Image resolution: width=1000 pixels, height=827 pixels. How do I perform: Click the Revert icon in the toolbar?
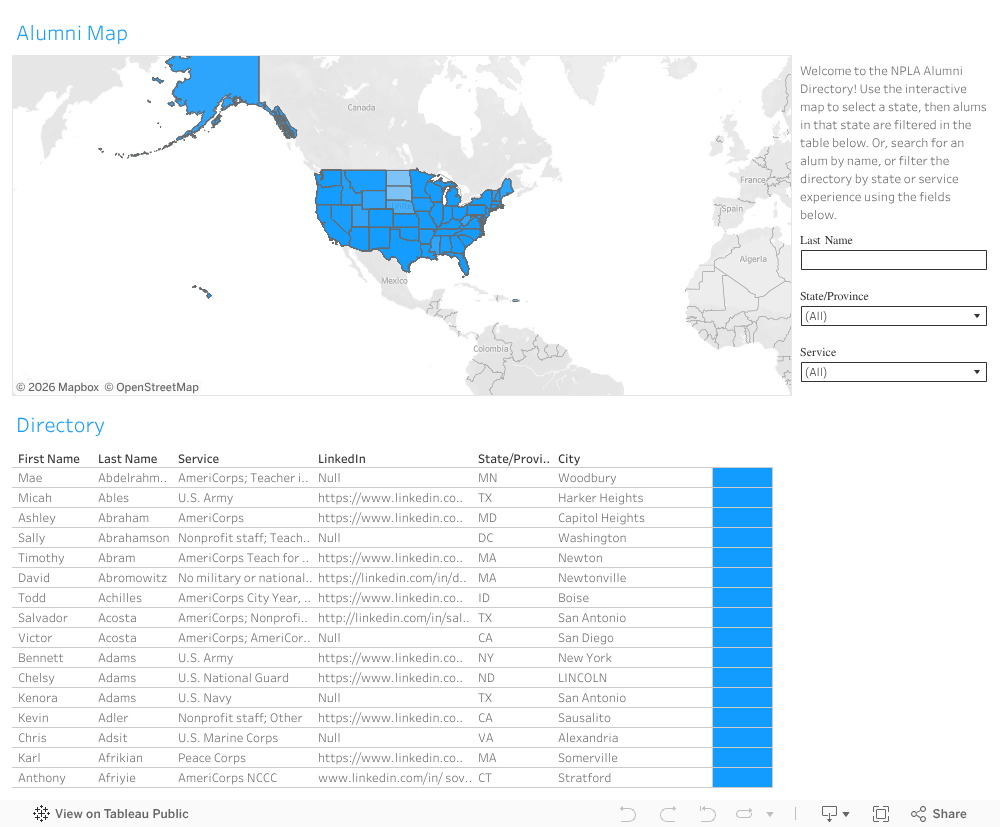pos(707,814)
